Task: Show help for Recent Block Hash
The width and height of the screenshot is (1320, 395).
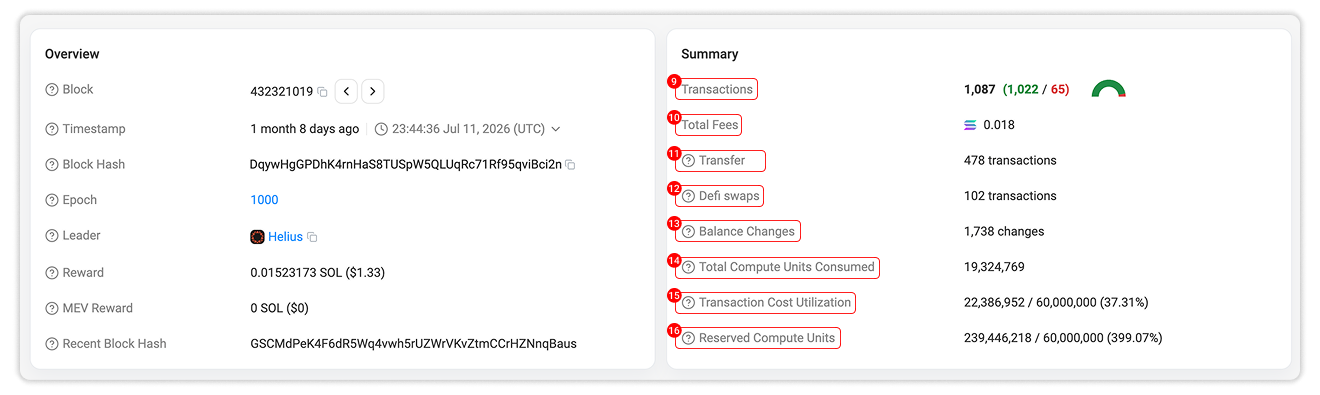Action: [52, 344]
